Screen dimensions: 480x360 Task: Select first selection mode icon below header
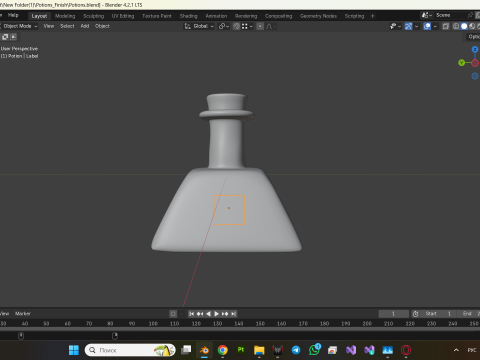(x=5, y=37)
